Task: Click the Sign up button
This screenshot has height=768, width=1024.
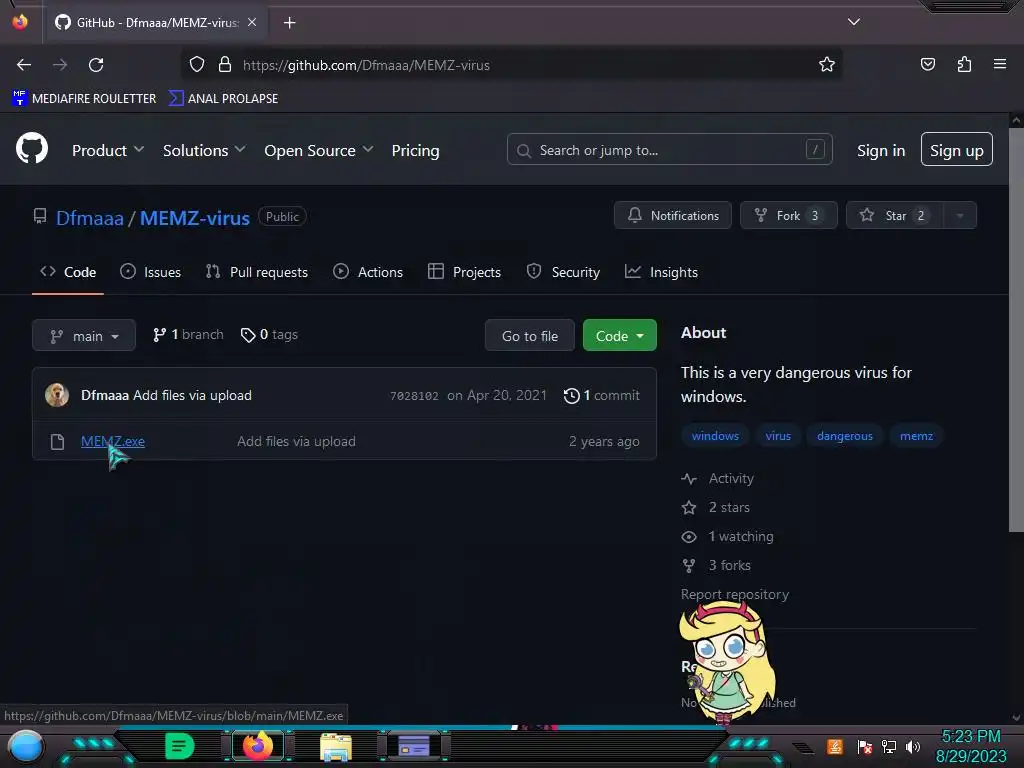Action: pos(956,150)
